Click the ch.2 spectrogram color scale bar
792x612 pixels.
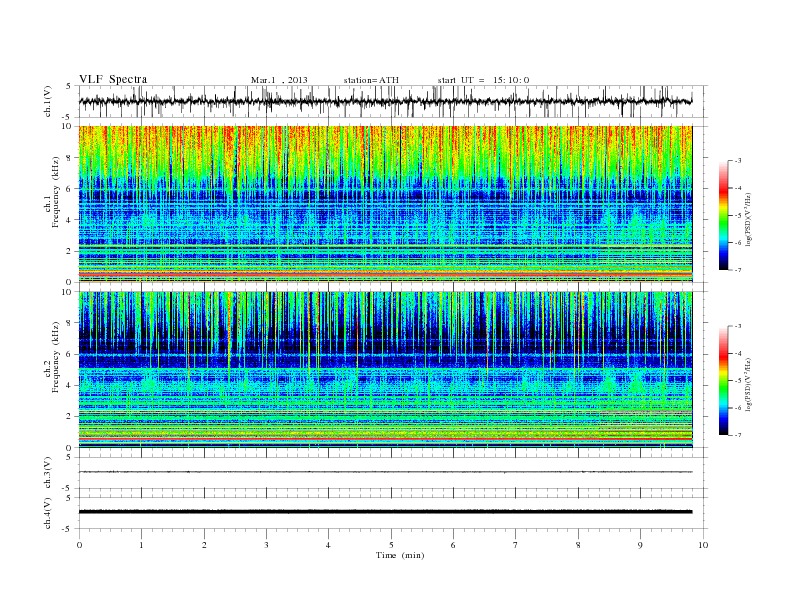pos(724,381)
